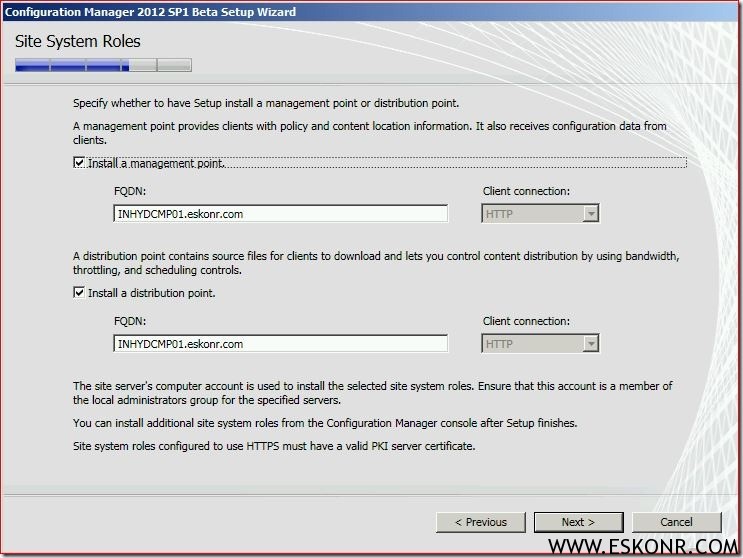Go back with the Previous button
Image resolution: width=743 pixels, height=558 pixels.
pyautogui.click(x=480, y=522)
